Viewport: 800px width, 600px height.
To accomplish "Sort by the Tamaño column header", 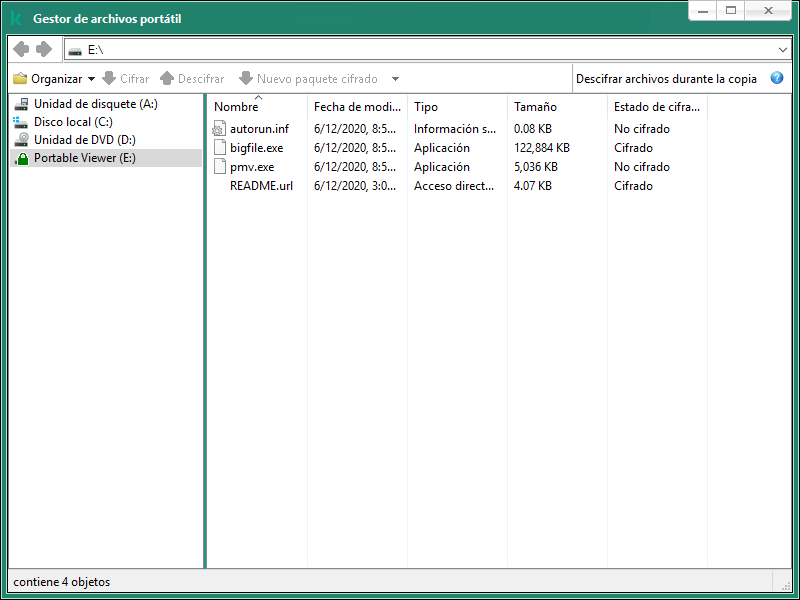I will coord(535,107).
